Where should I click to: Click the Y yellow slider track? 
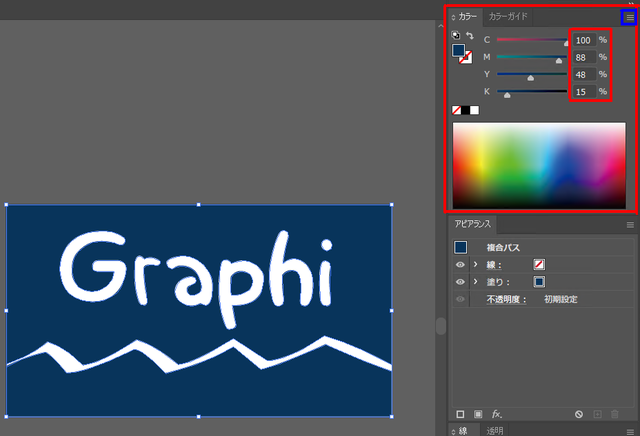pos(532,74)
